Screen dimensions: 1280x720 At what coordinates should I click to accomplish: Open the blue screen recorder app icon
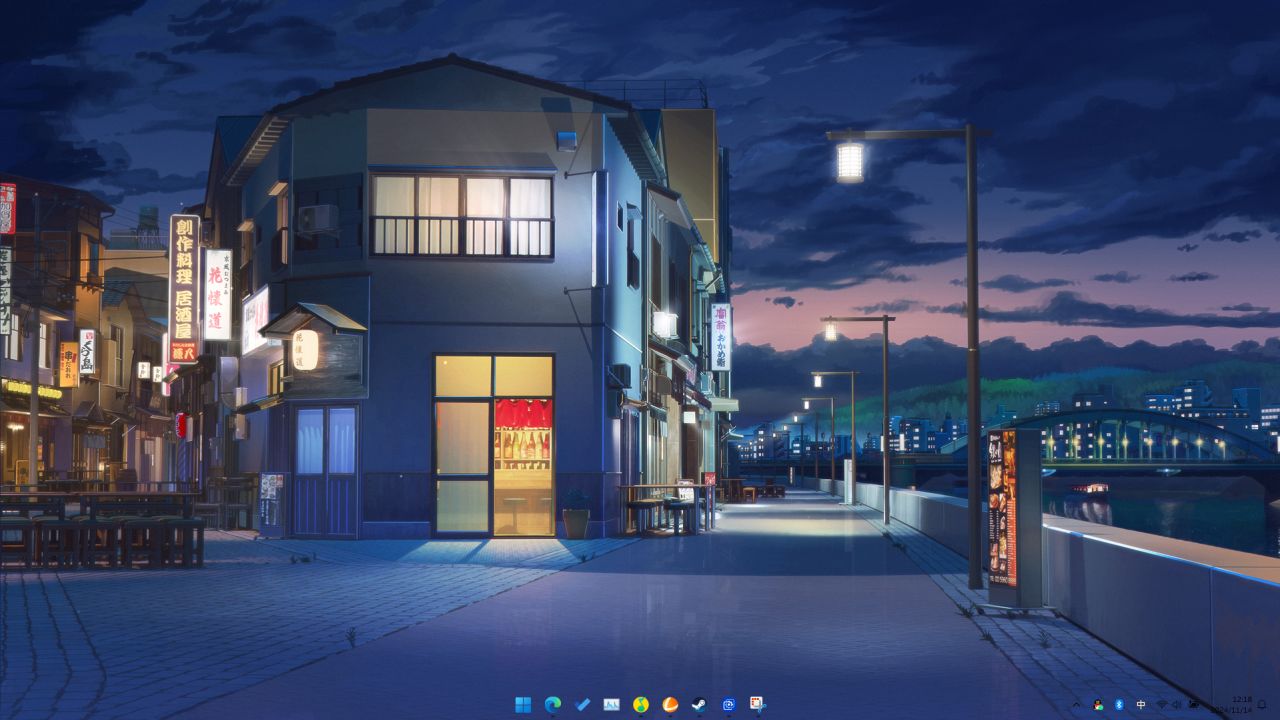[729, 704]
